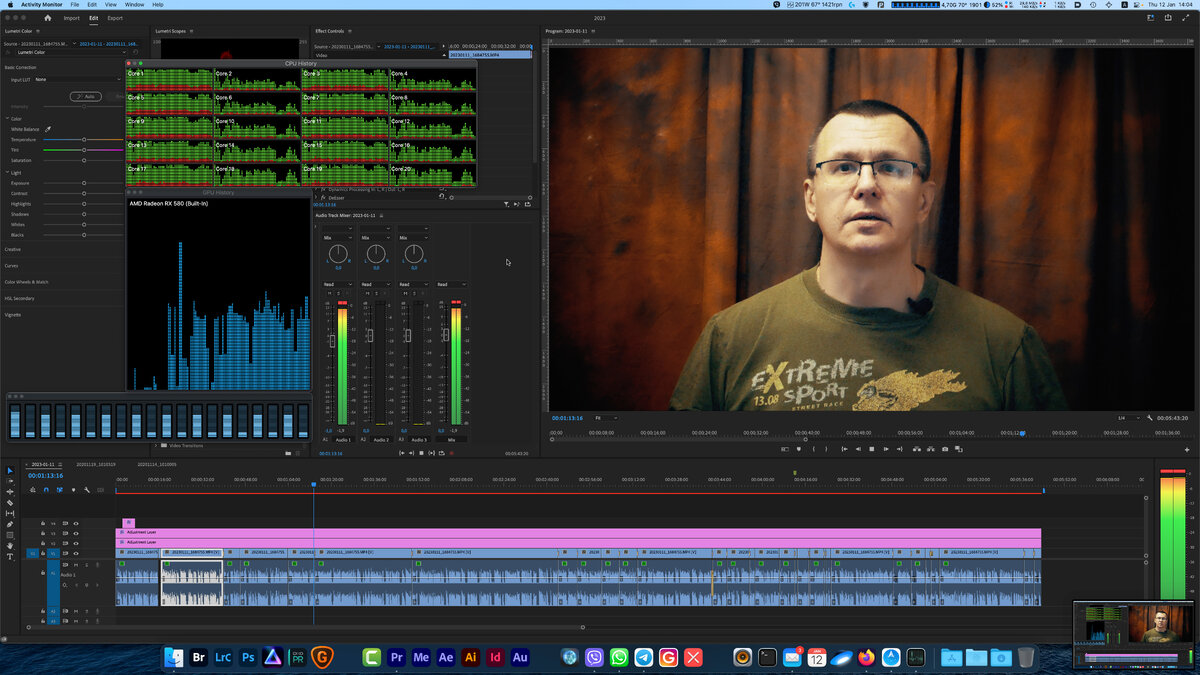Click the Audio 1 pan knob
Image resolution: width=1200 pixels, height=675 pixels.
point(338,254)
